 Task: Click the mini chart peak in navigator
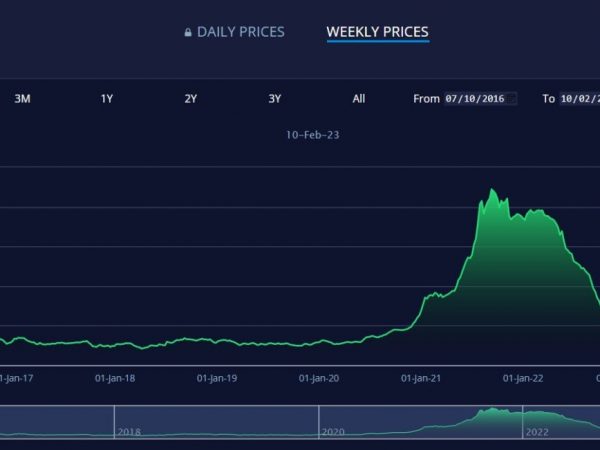tap(492, 409)
